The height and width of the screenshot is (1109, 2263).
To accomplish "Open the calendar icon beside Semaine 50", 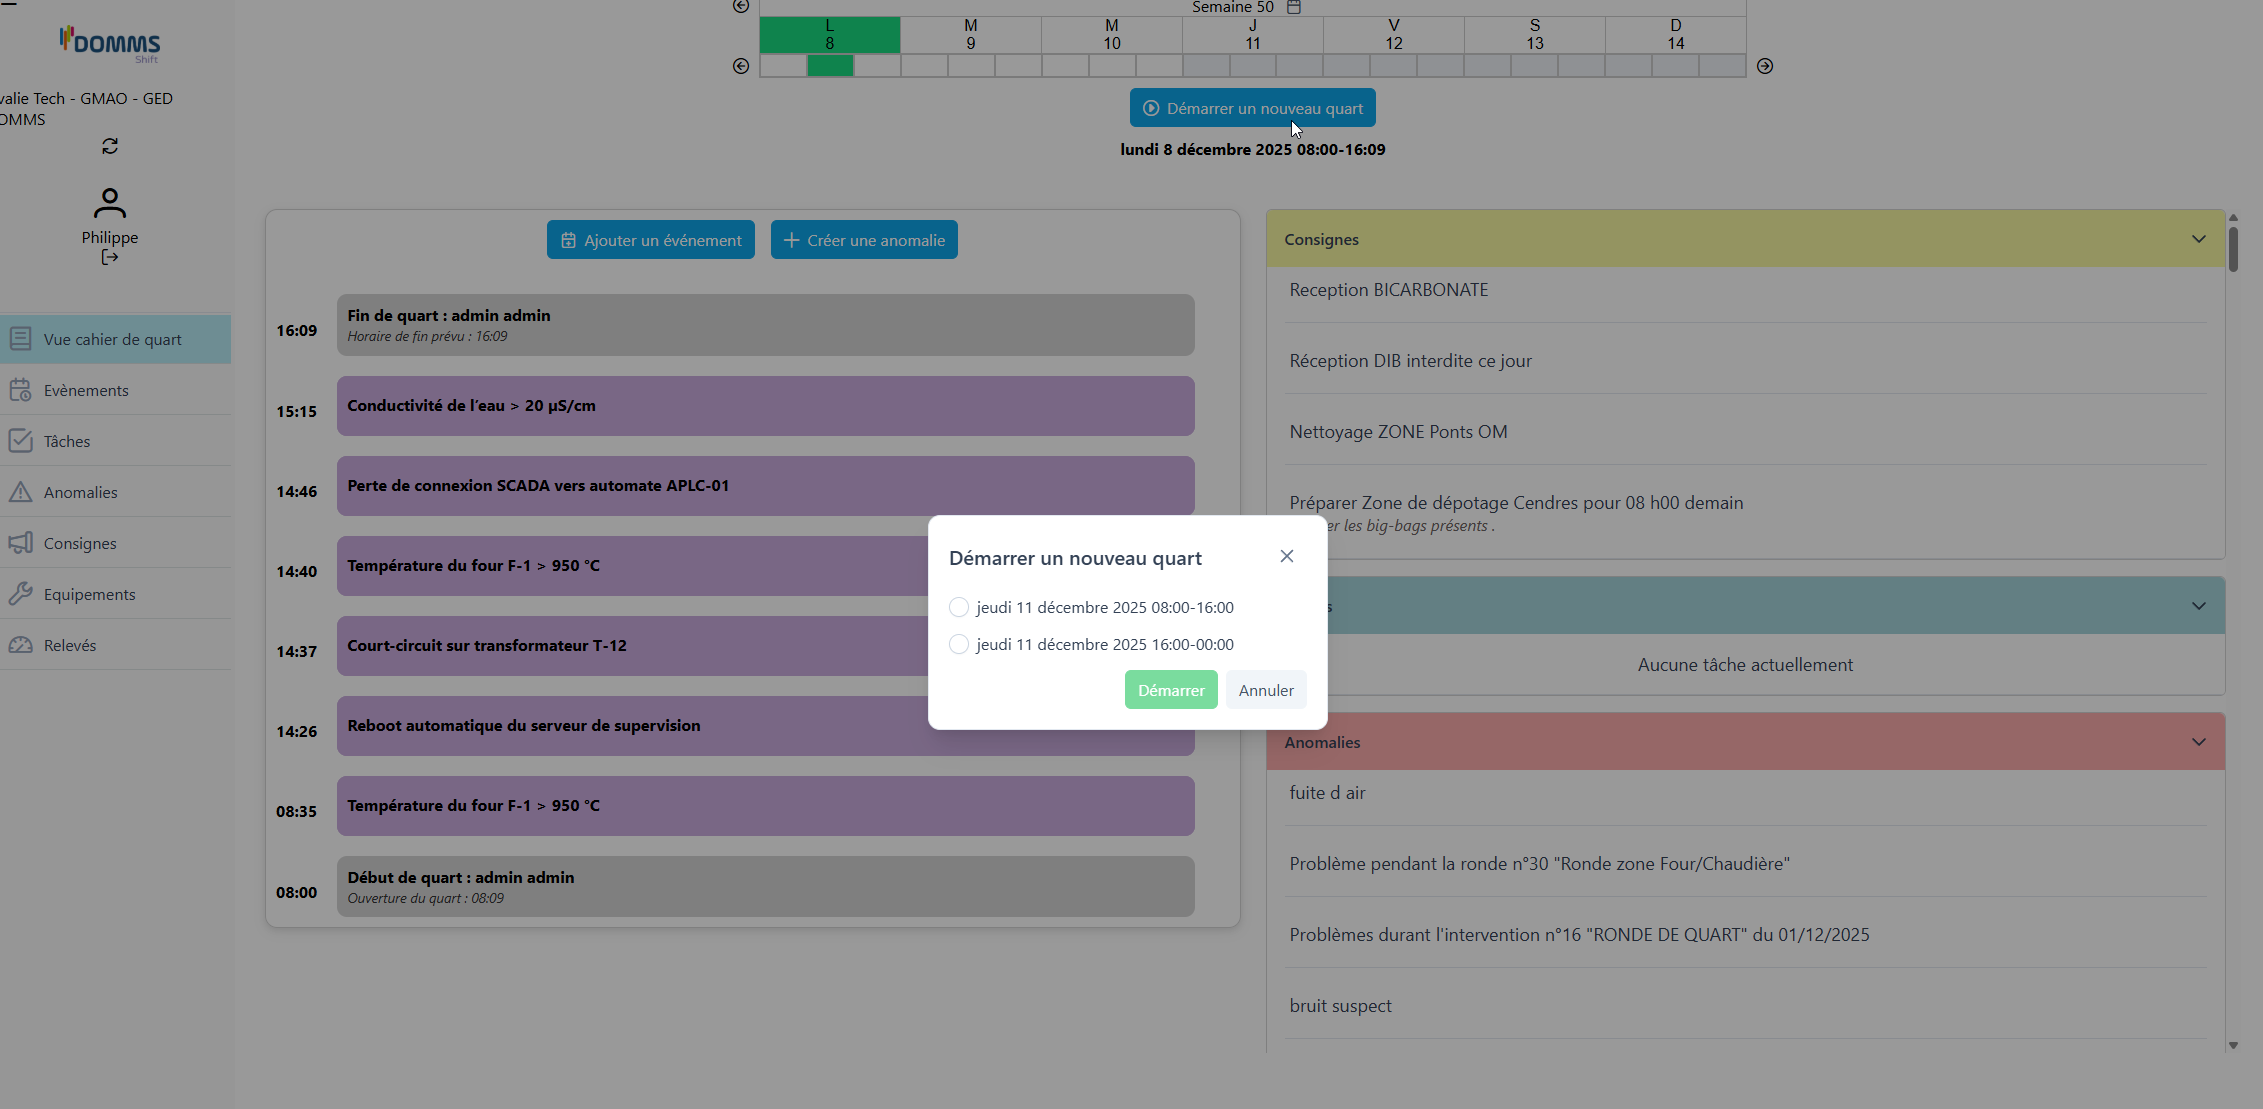I will pyautogui.click(x=1293, y=7).
